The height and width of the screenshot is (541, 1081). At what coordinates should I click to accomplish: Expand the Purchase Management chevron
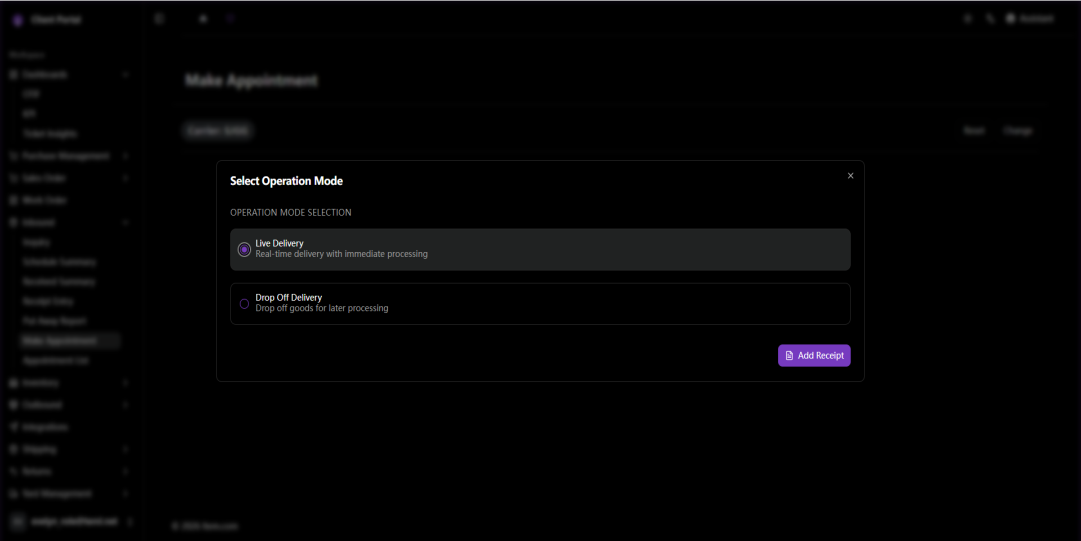125,156
